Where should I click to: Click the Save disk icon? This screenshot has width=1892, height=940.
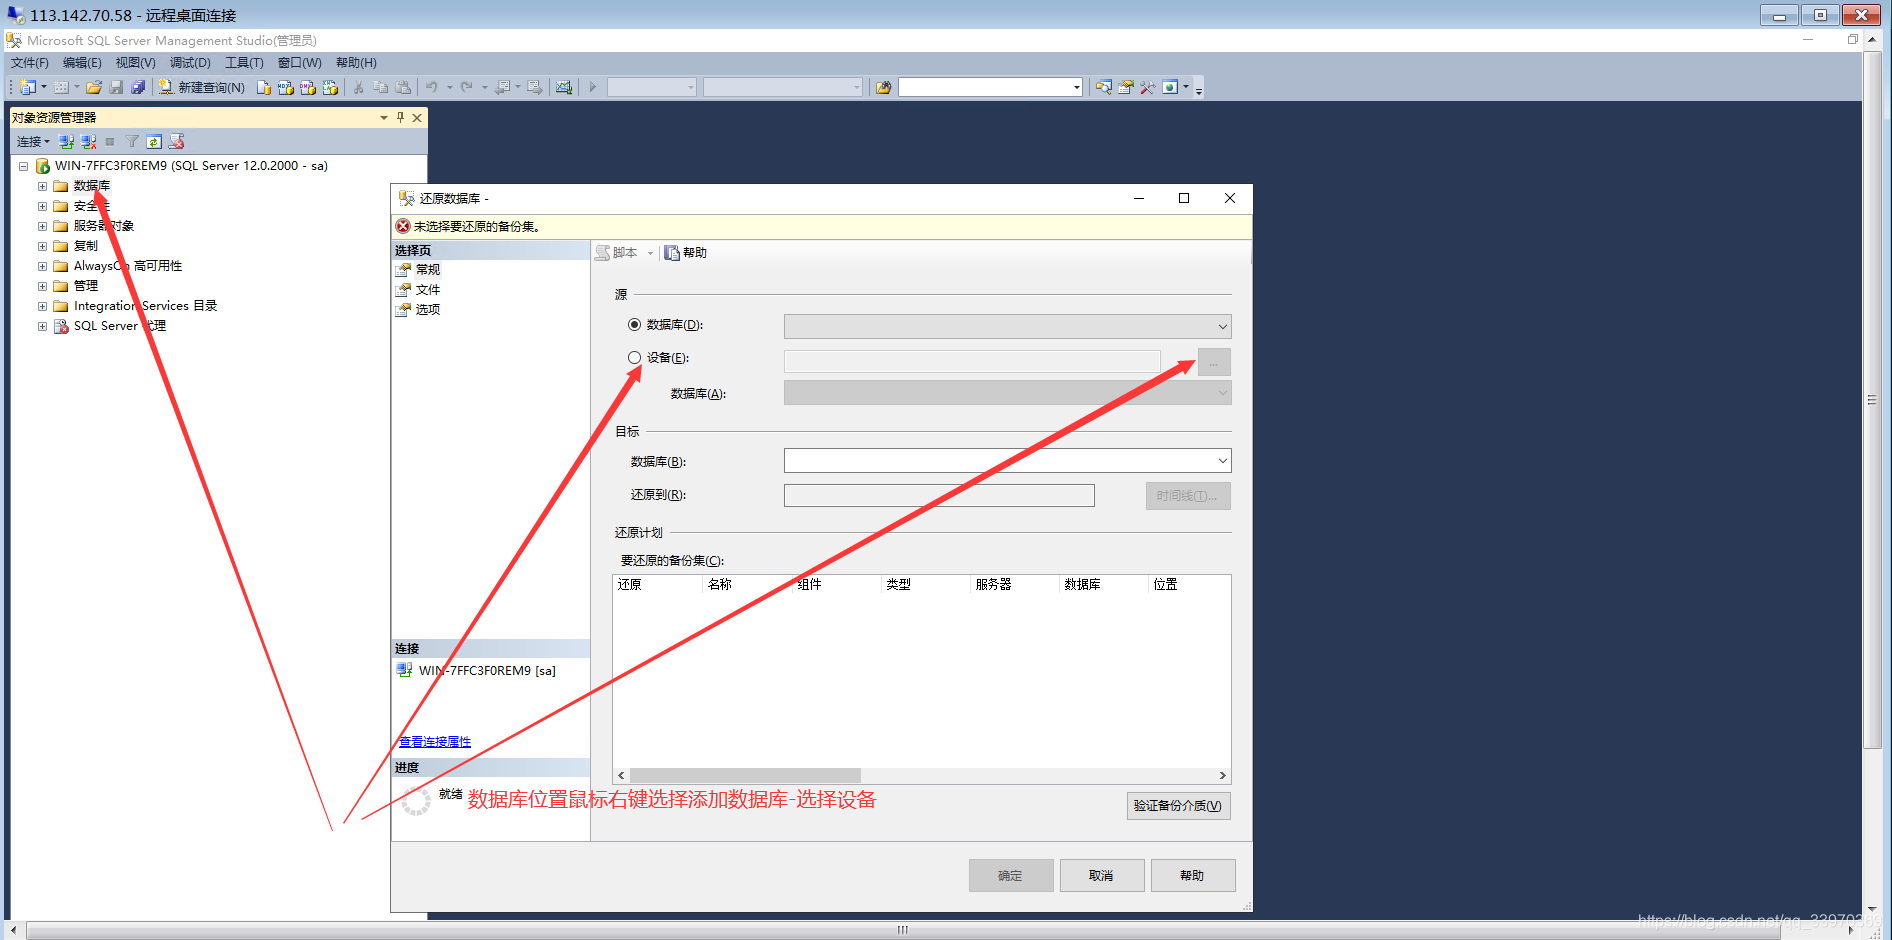116,87
